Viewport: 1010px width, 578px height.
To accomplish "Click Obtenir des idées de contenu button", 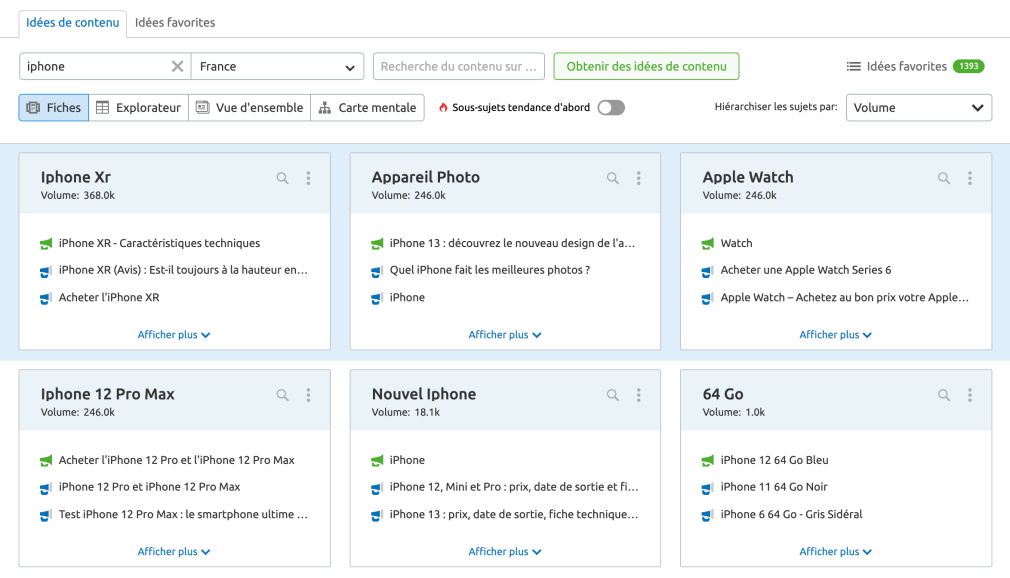I will (x=646, y=67).
